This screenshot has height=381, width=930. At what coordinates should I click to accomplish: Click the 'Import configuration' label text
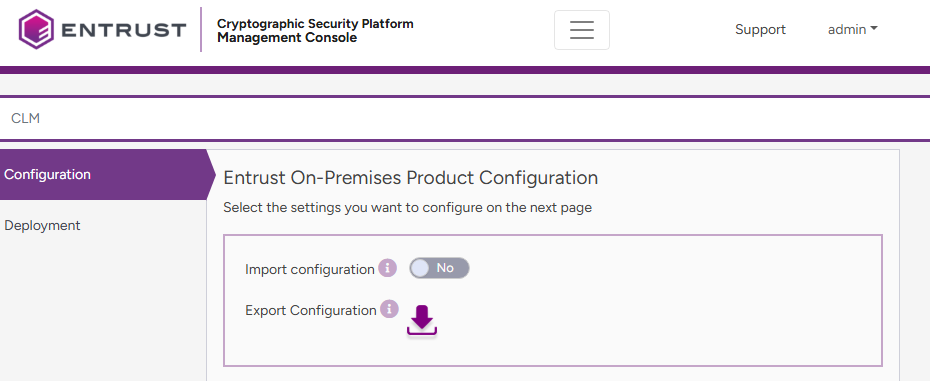(x=310, y=269)
